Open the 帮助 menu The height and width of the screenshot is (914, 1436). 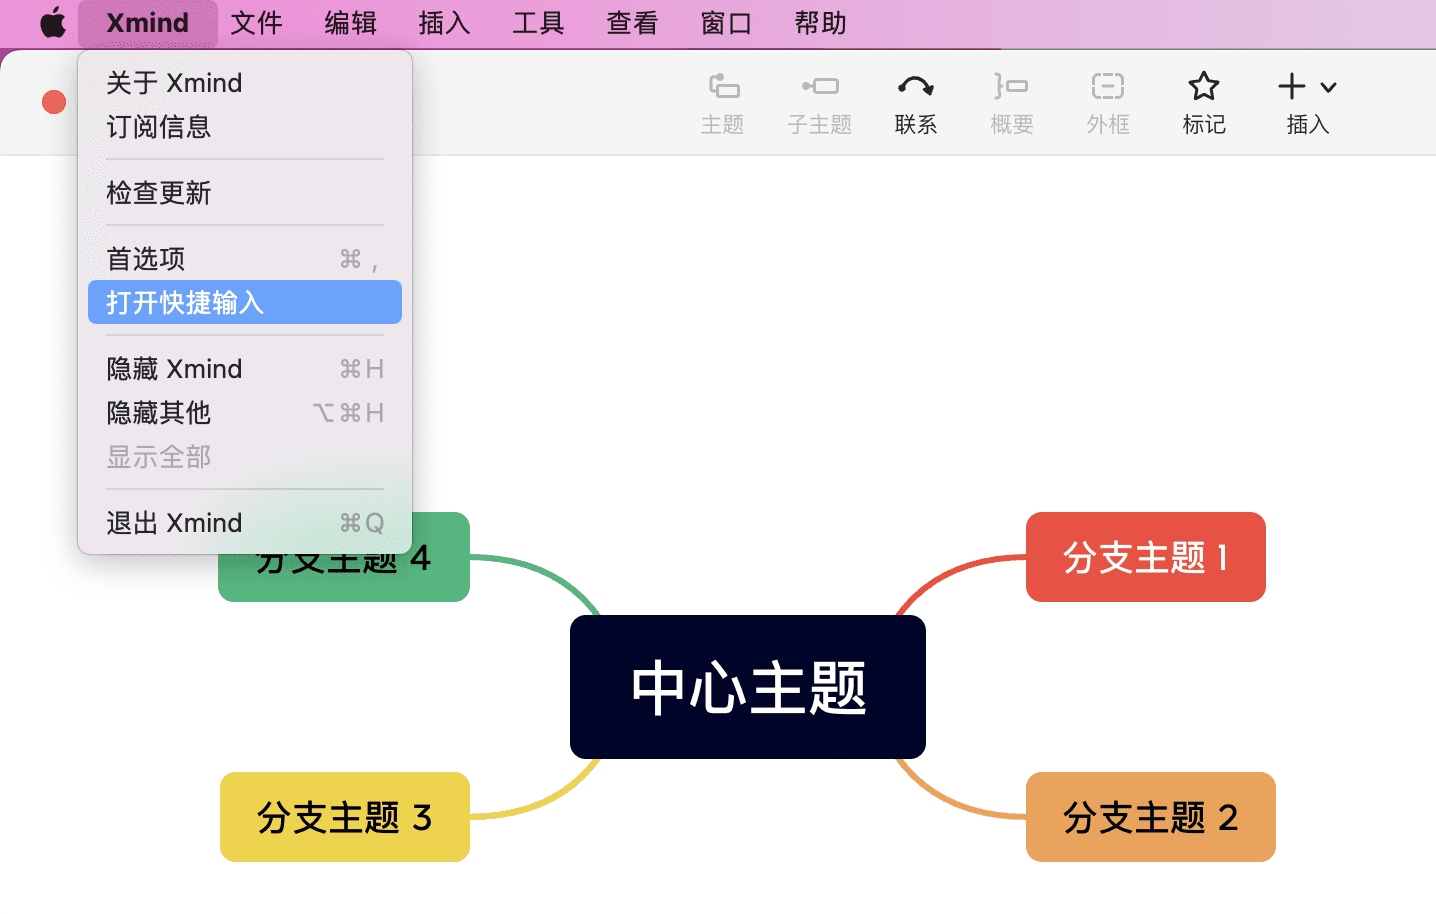point(819,22)
